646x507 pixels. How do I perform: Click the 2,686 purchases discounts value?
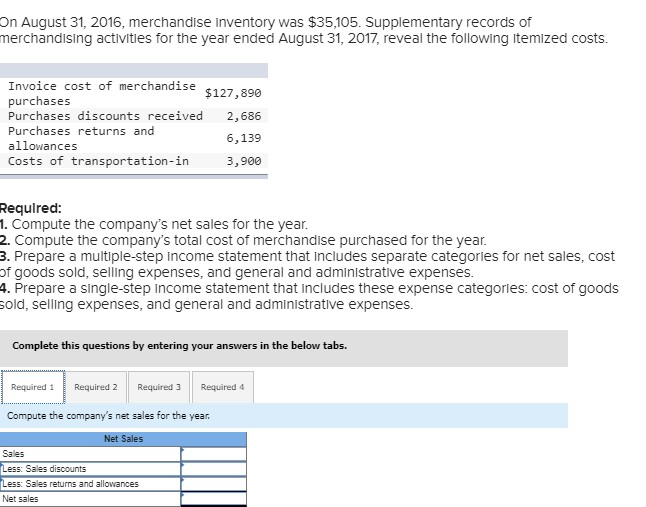click(x=244, y=116)
